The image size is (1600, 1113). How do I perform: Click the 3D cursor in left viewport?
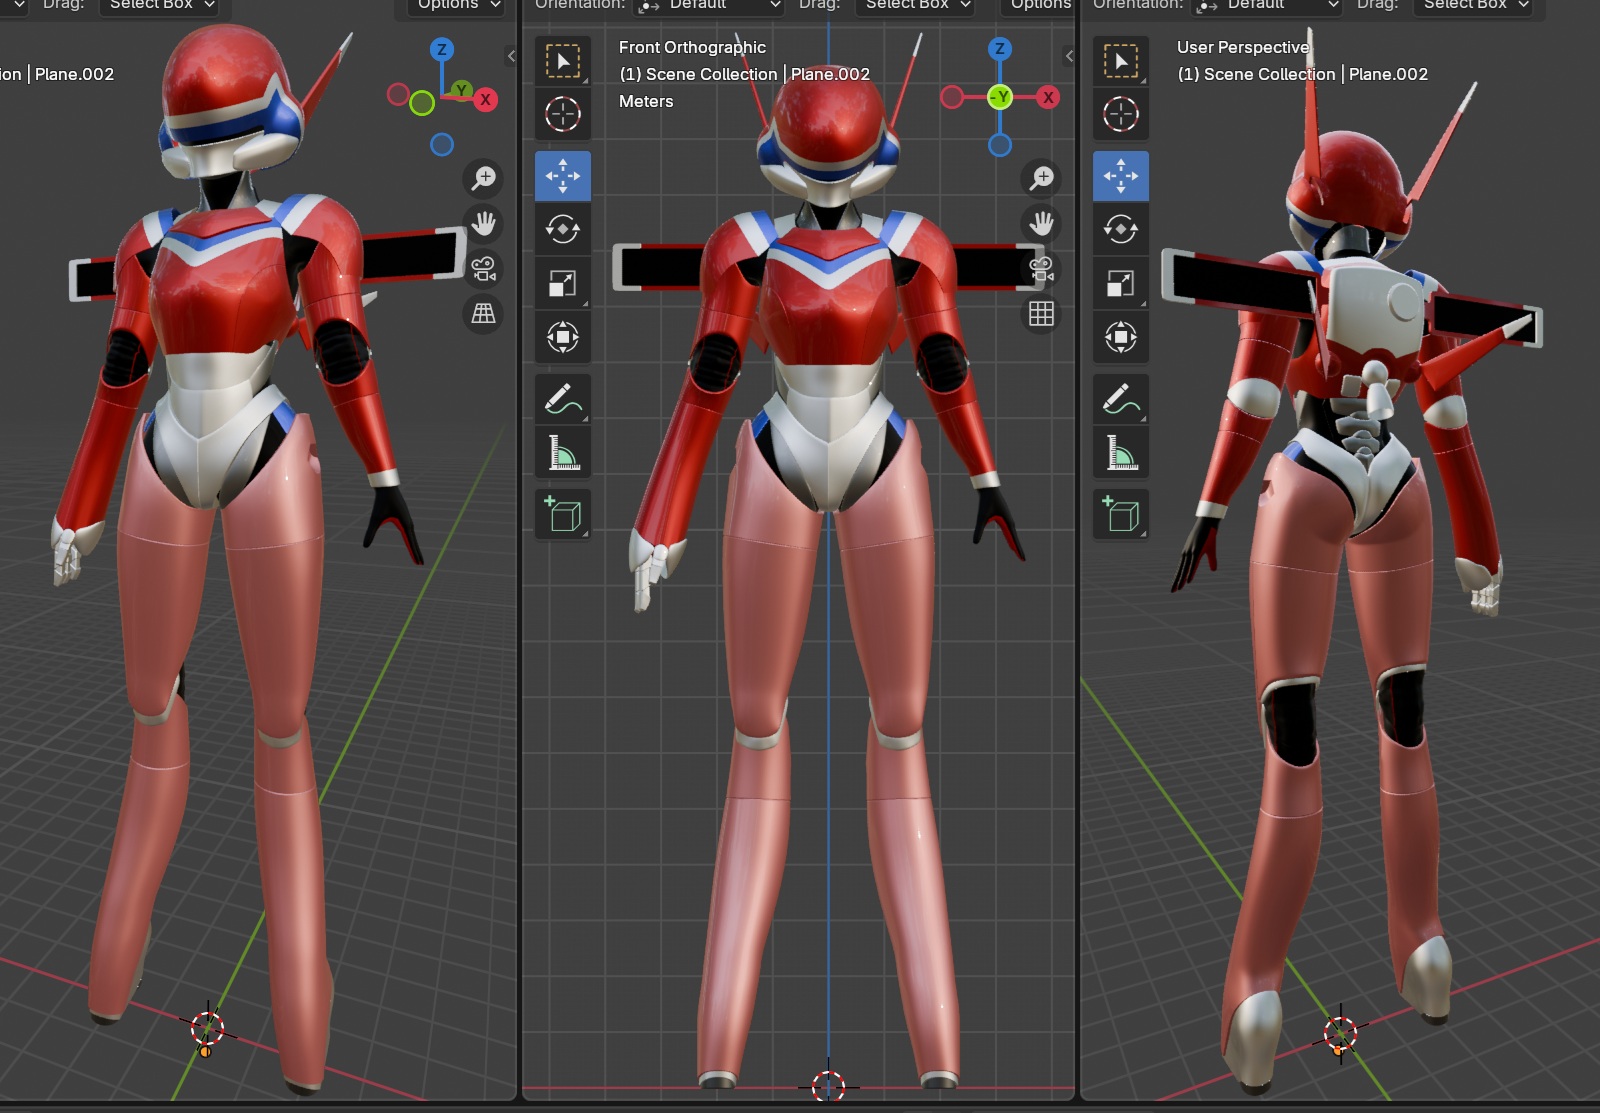[208, 1027]
